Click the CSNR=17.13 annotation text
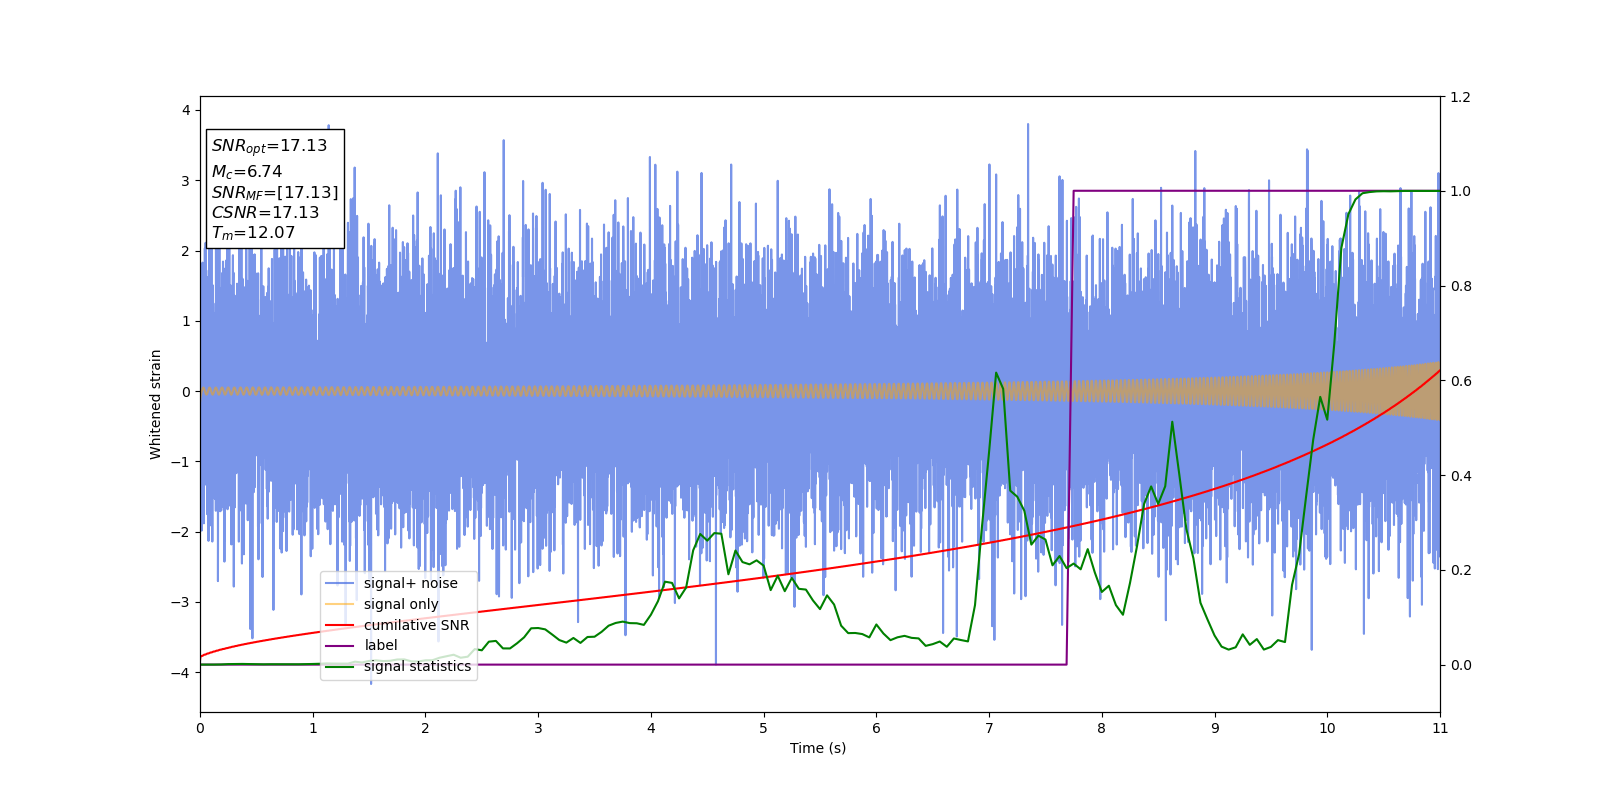This screenshot has width=1600, height=800. 265,213
